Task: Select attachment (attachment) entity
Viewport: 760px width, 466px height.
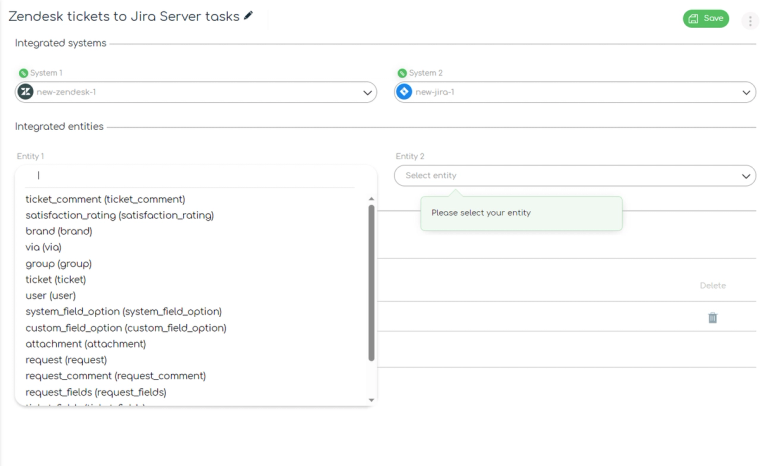Action: [x=85, y=344]
